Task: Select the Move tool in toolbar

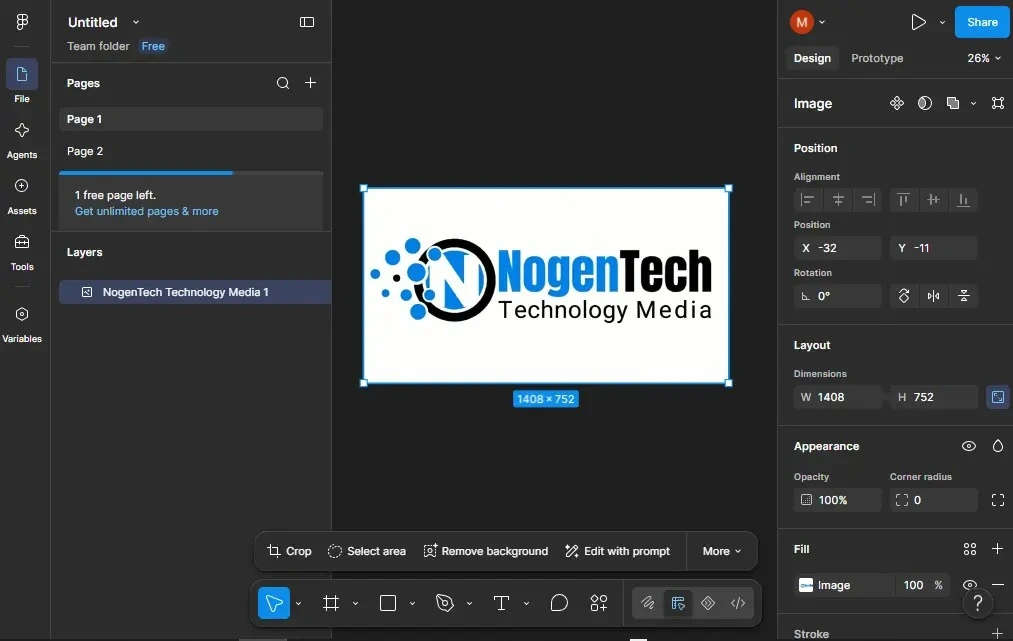Action: (274, 603)
